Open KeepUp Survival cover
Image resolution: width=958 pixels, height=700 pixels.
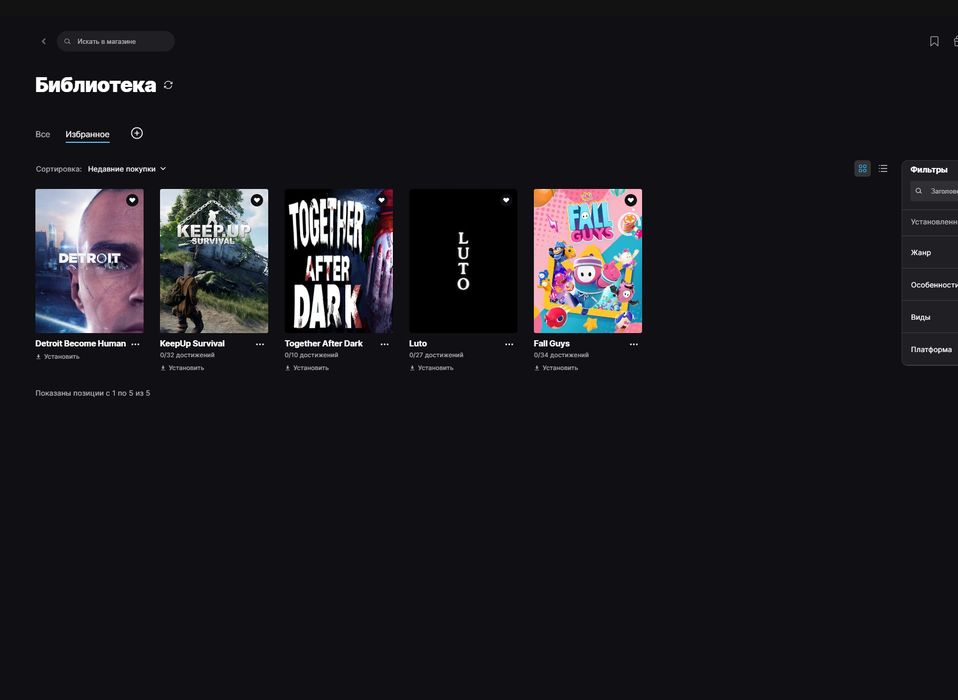point(214,261)
